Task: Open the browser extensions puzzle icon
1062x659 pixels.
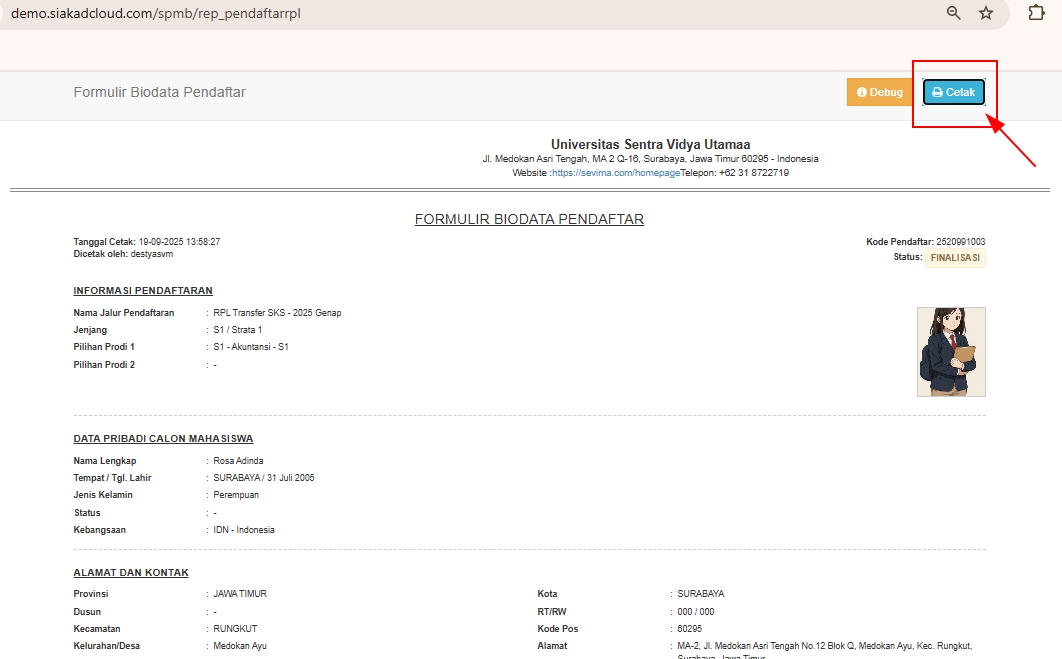Action: click(x=1036, y=13)
